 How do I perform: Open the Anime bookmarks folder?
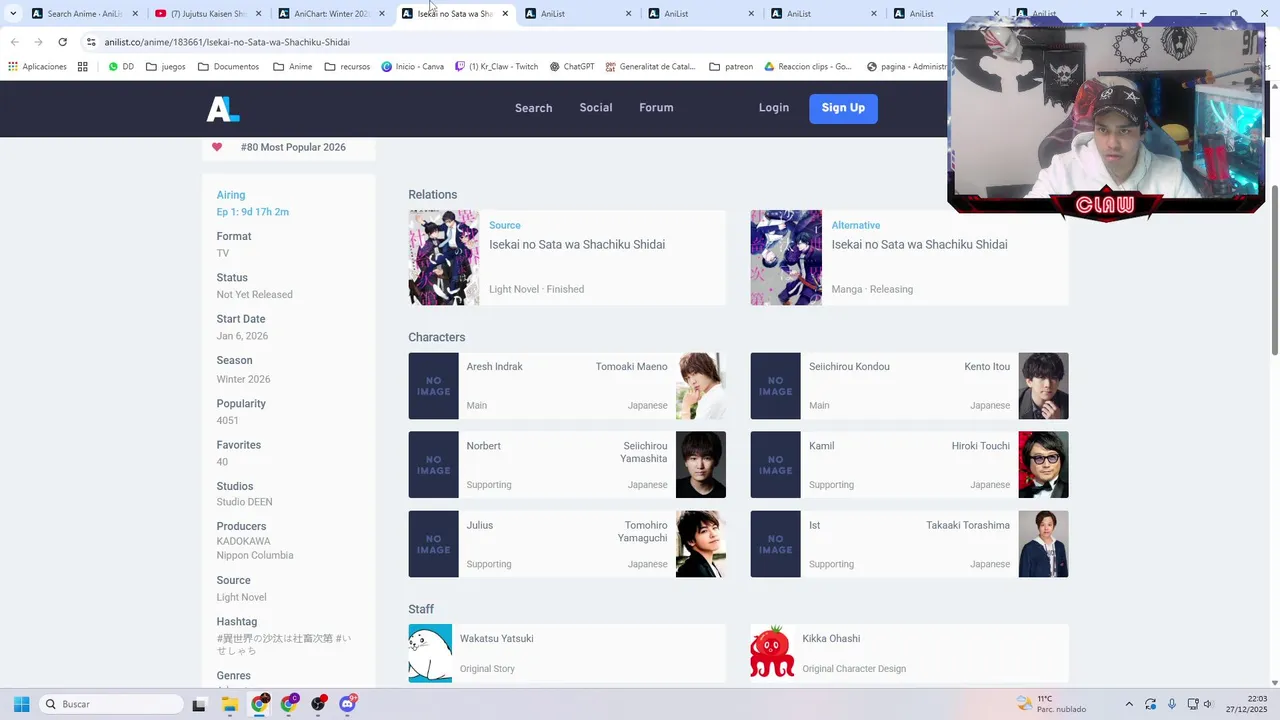click(293, 67)
